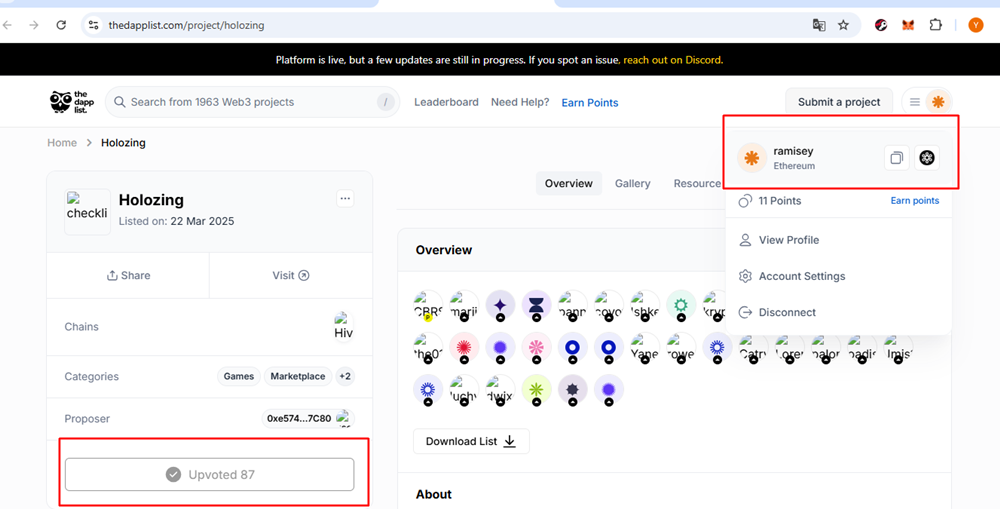Click the browser forward arrow
1000x509 pixels.
point(34,25)
